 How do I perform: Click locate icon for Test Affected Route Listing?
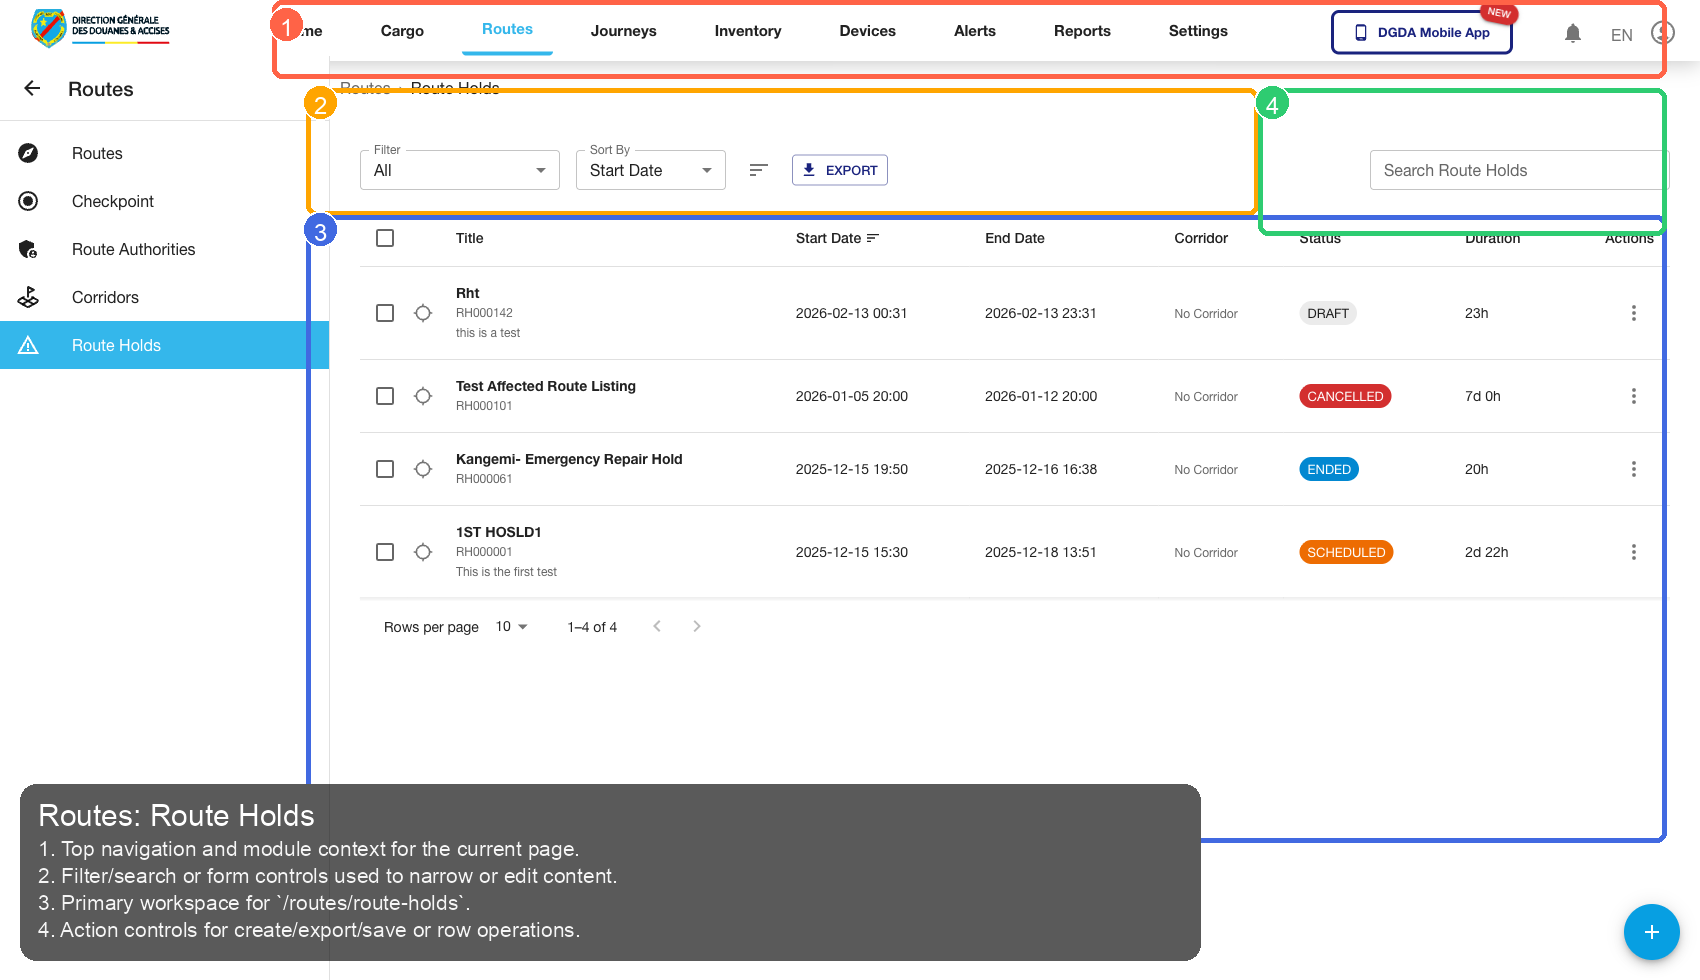pos(423,396)
